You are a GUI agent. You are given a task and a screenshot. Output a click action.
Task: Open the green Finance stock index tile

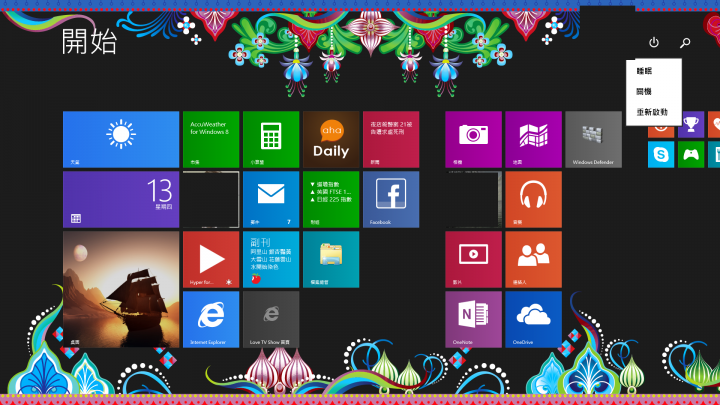331,200
